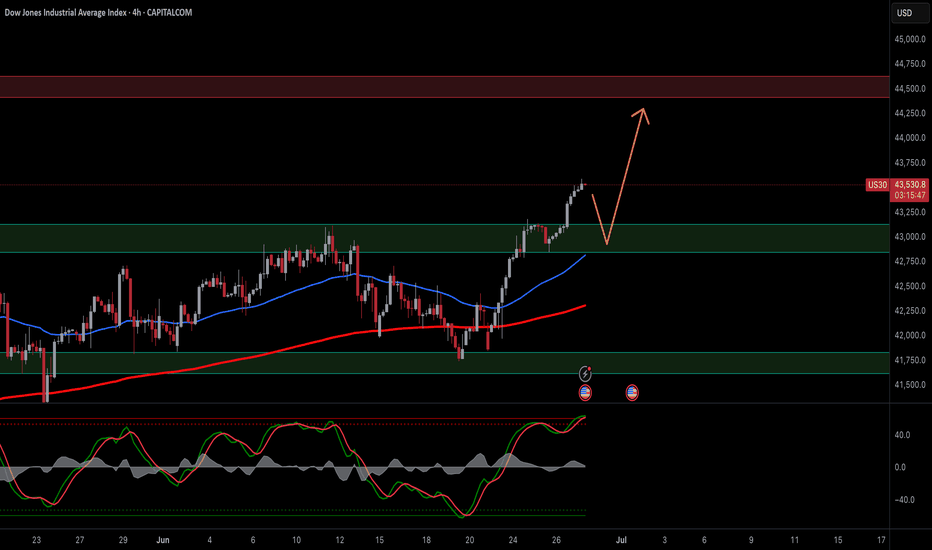Click the 41,750.0 price axis label

pyautogui.click(x=910, y=360)
